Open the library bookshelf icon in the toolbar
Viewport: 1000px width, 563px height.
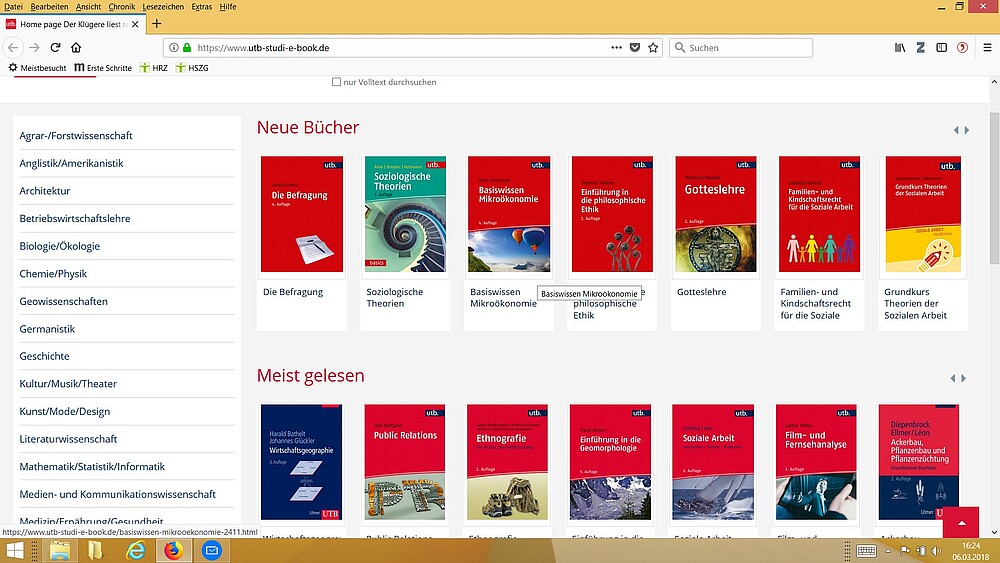[x=900, y=47]
